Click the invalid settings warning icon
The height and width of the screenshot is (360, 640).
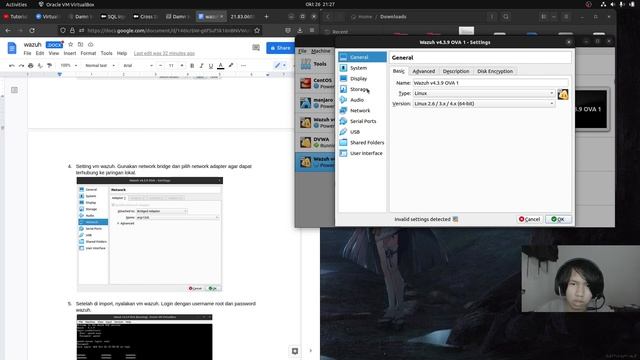[456, 219]
